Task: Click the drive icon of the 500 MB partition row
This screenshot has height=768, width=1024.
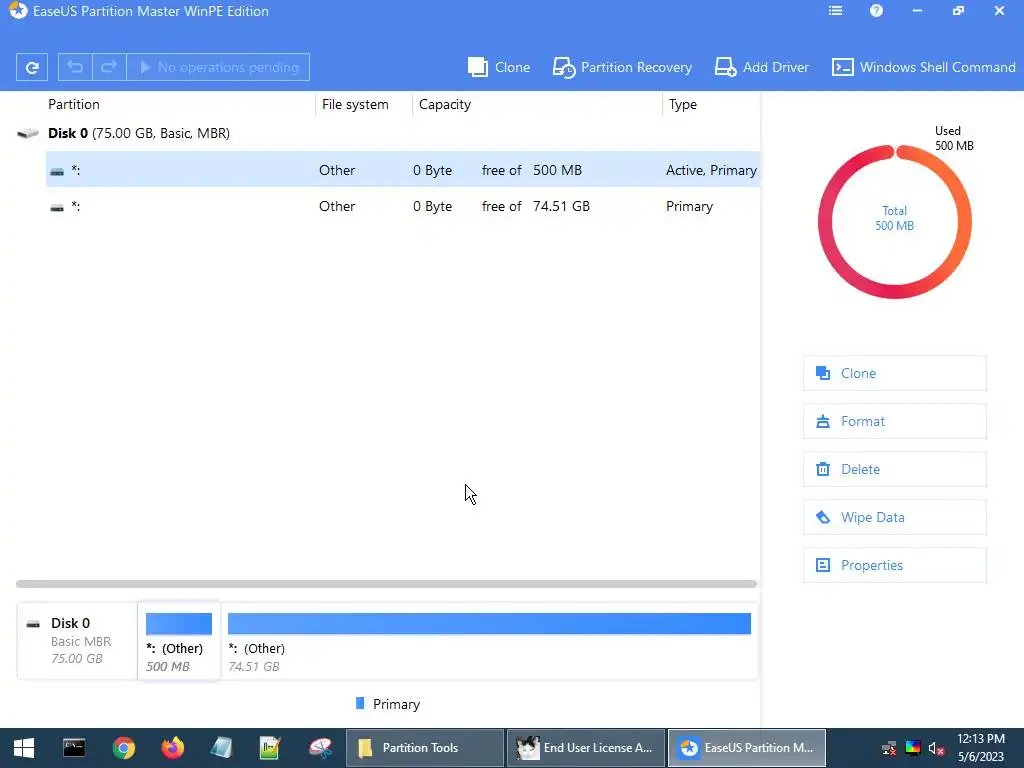Action: (x=57, y=172)
